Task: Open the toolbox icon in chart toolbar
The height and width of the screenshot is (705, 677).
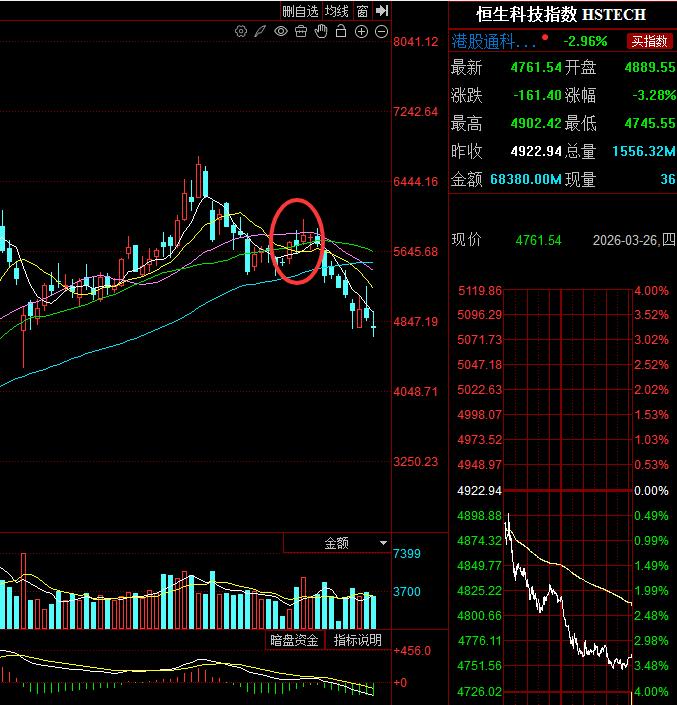Action: tap(301, 31)
